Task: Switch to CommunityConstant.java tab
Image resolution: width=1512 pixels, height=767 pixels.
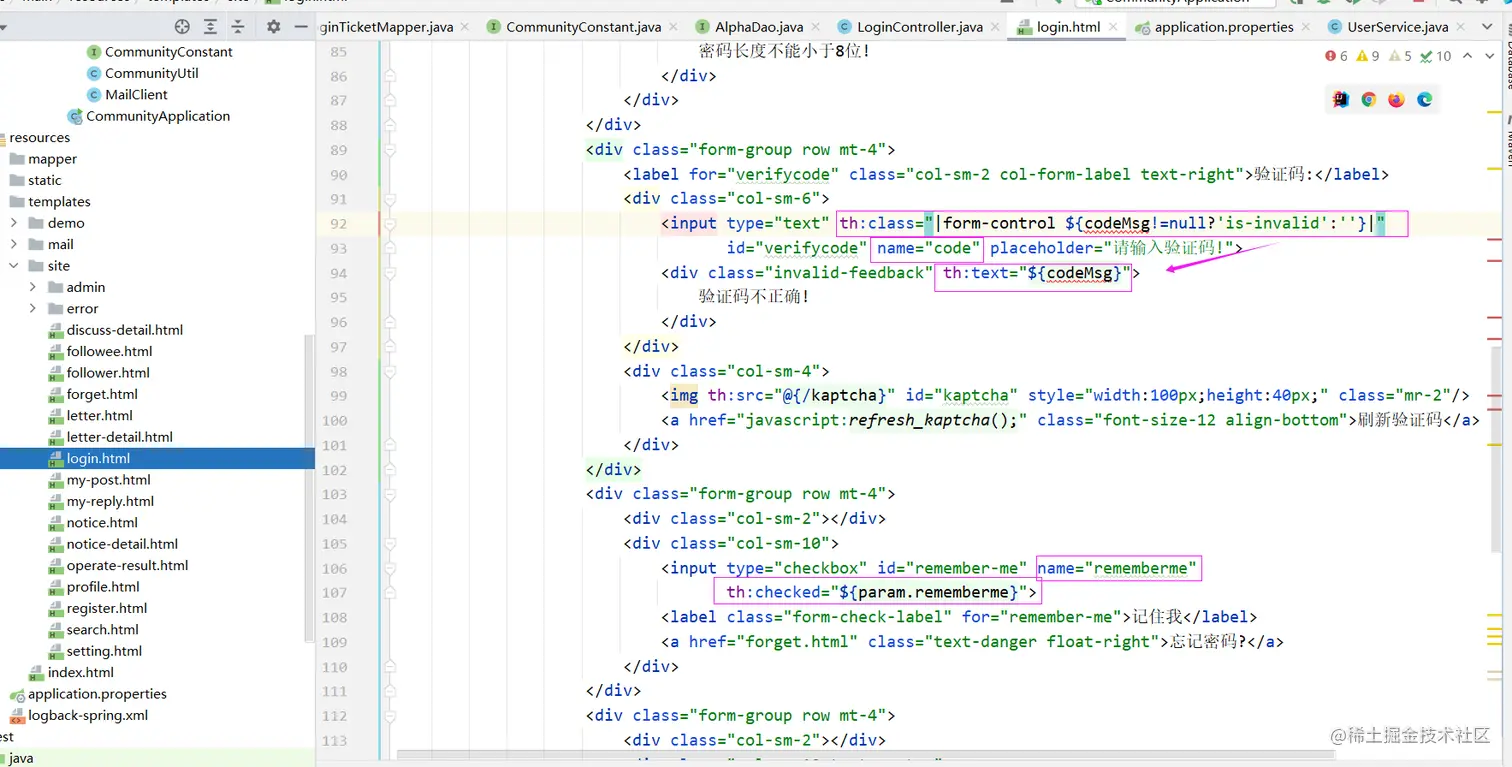Action: pyautogui.click(x=583, y=27)
